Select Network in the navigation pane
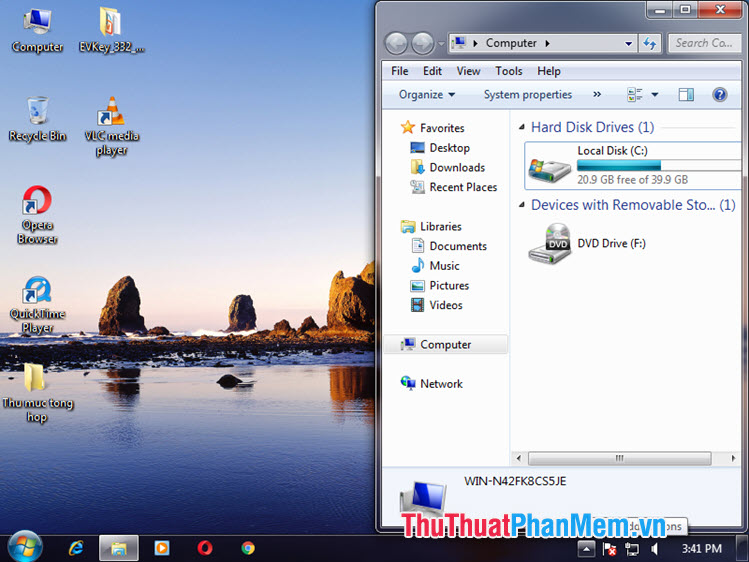 (x=432, y=383)
